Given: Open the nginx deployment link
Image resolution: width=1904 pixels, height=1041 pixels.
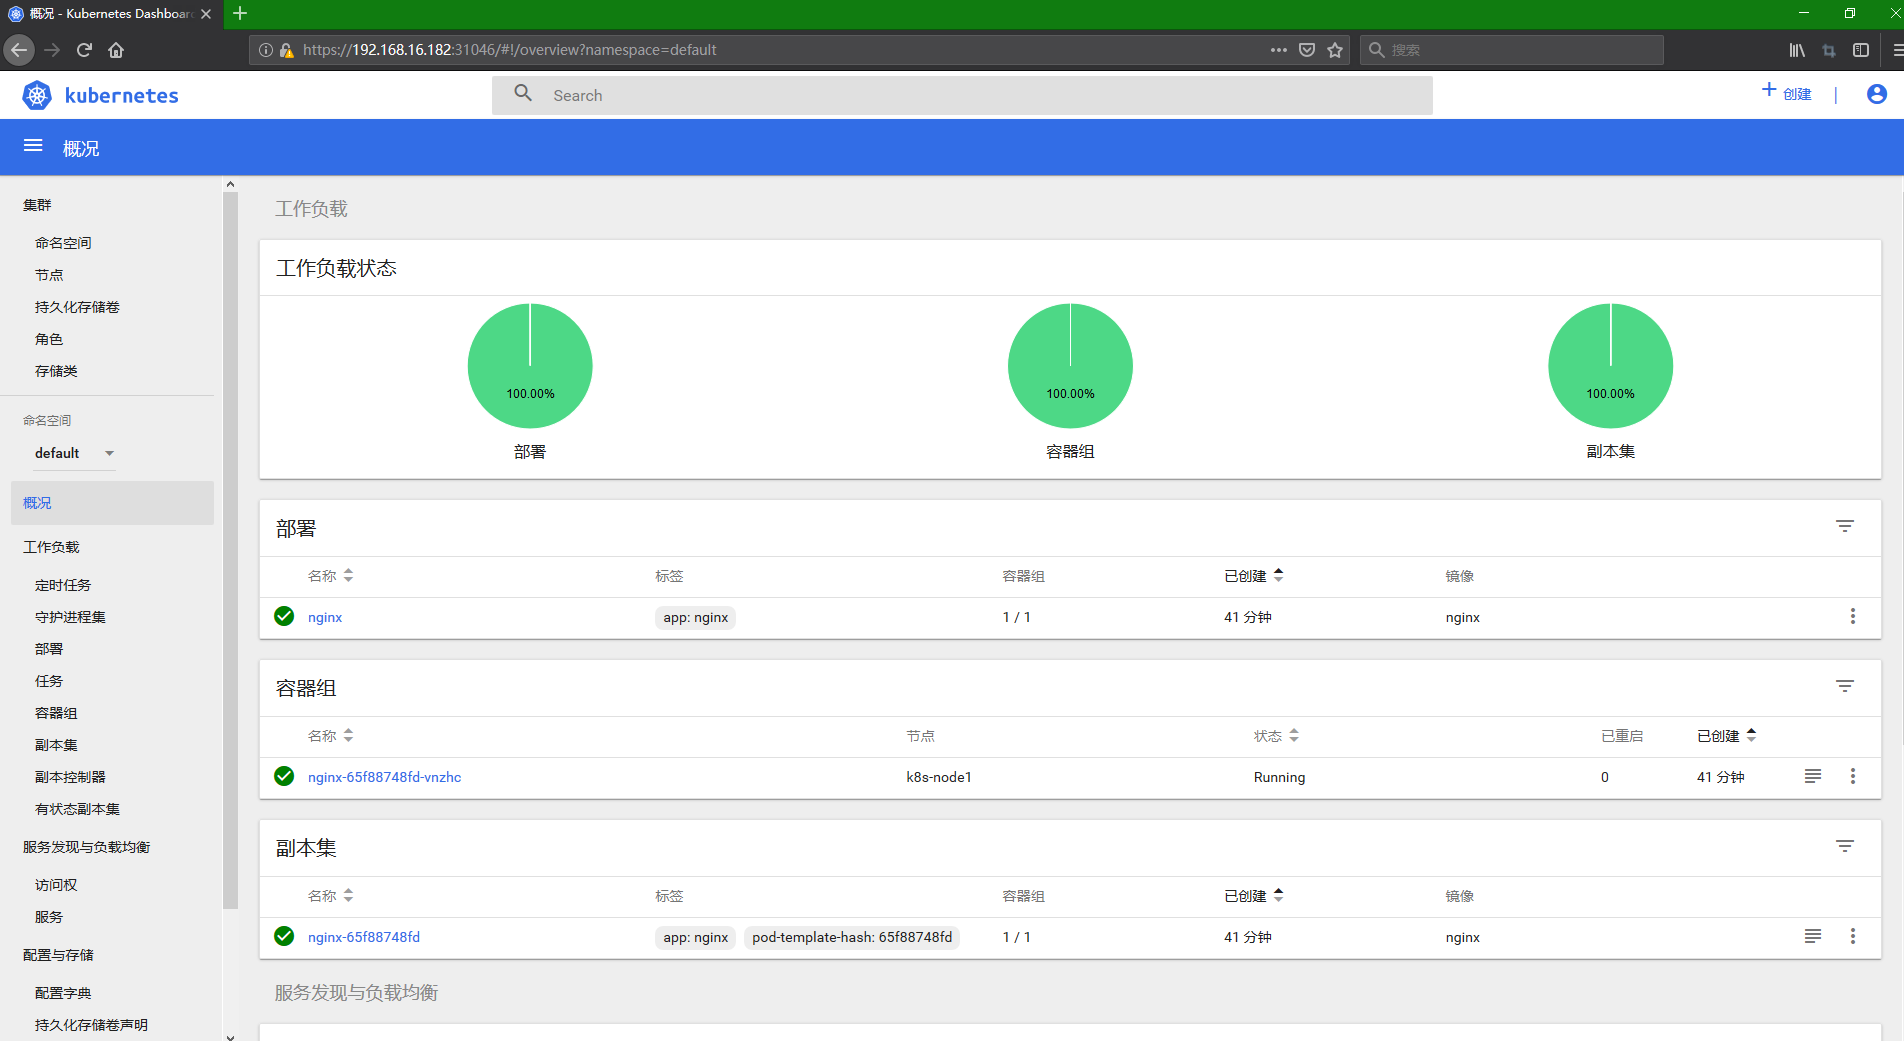Looking at the screenshot, I should 325,617.
